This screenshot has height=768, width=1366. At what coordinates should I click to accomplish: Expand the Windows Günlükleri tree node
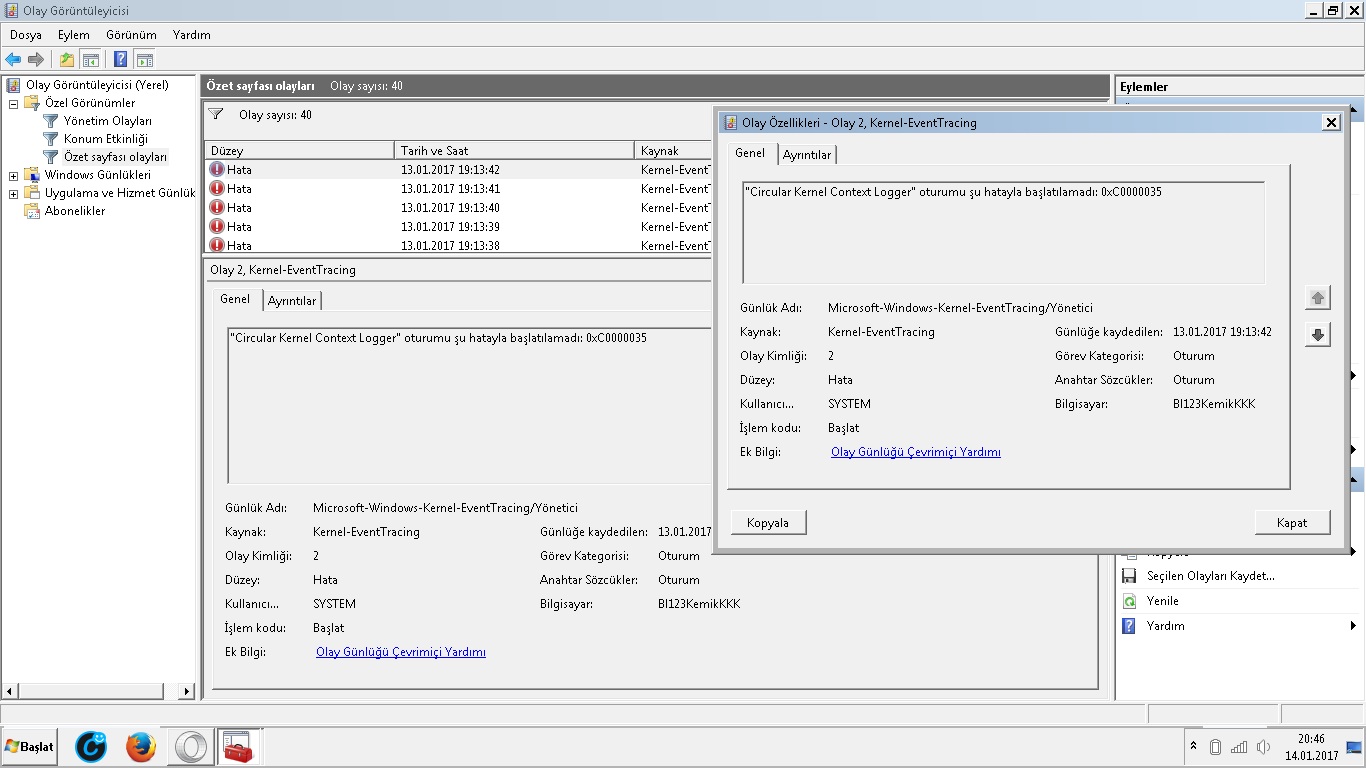click(13, 175)
